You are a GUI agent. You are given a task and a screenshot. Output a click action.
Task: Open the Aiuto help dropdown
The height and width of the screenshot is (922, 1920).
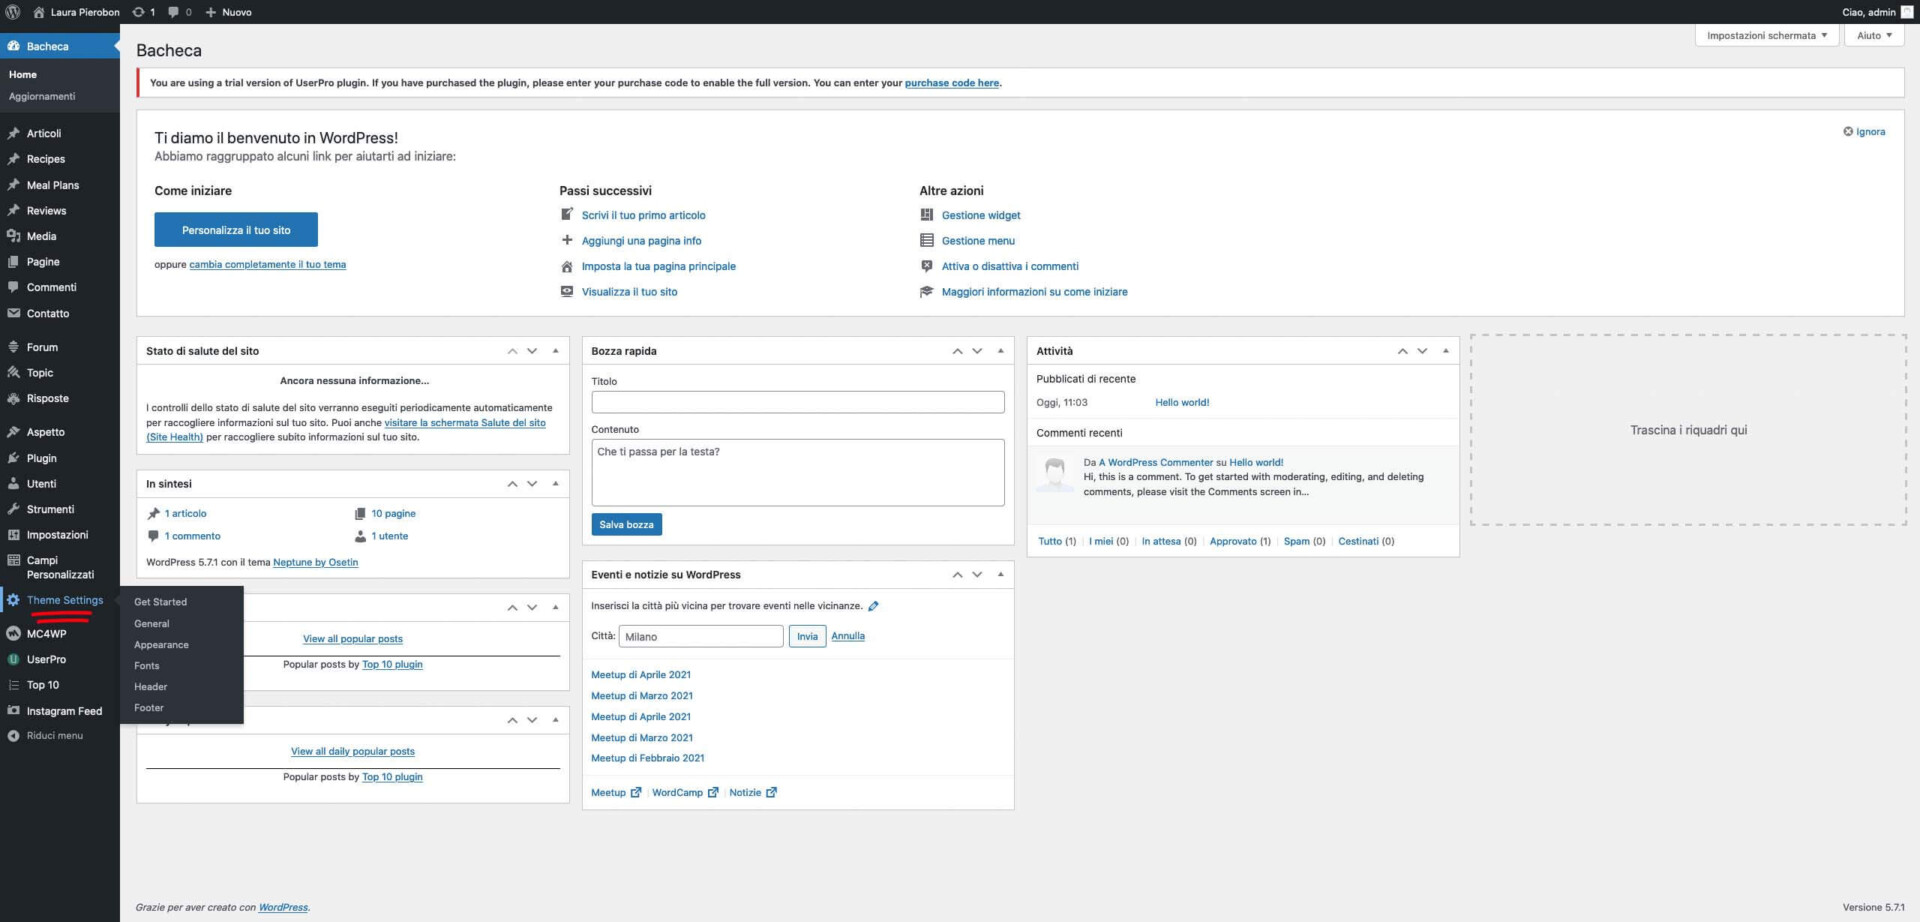coord(1874,35)
